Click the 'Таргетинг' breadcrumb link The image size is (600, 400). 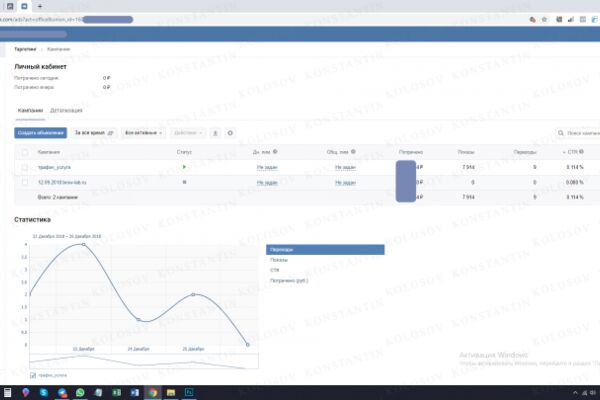tap(25, 49)
